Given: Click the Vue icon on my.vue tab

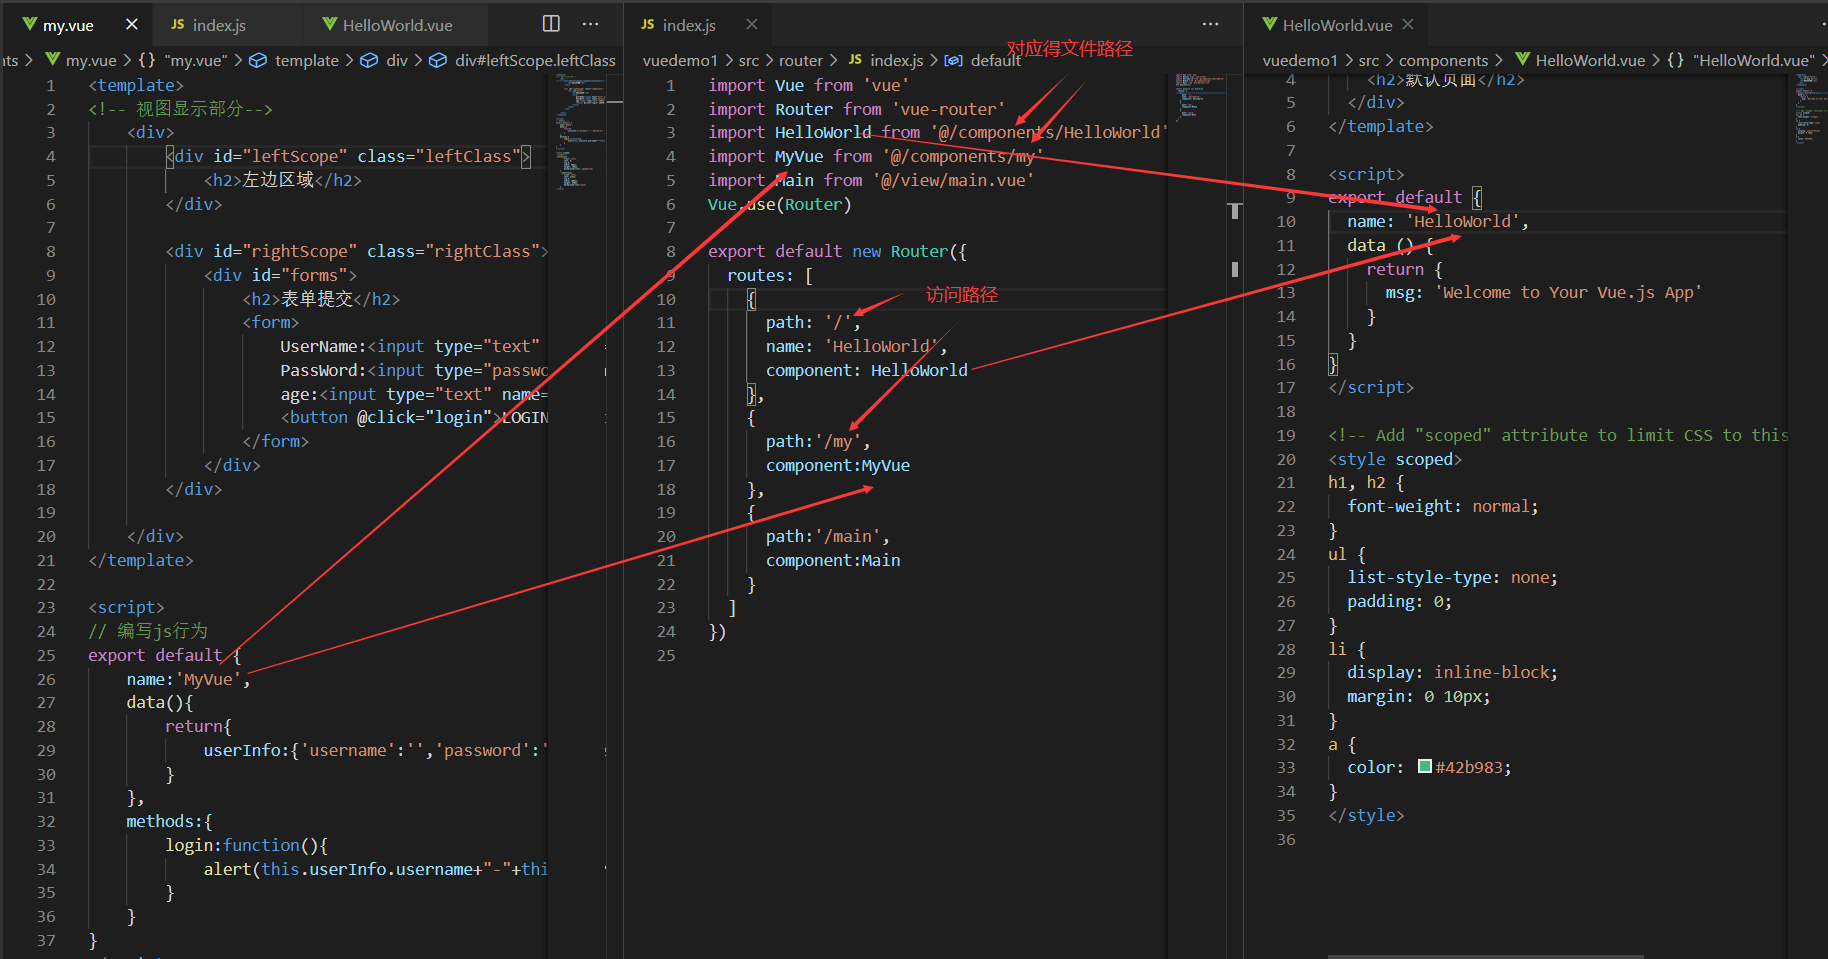Looking at the screenshot, I should (x=29, y=24).
